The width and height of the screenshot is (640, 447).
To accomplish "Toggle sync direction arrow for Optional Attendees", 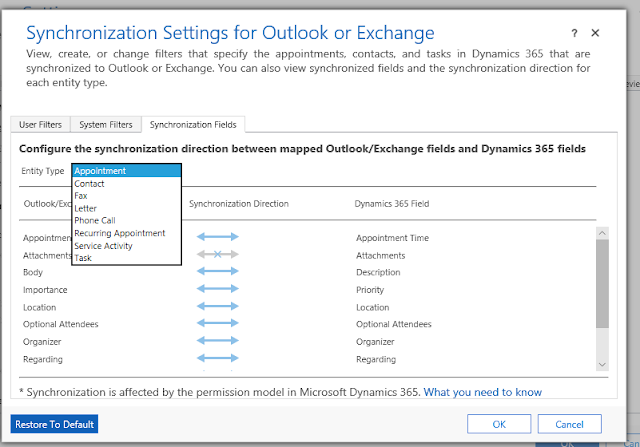I will (x=217, y=324).
